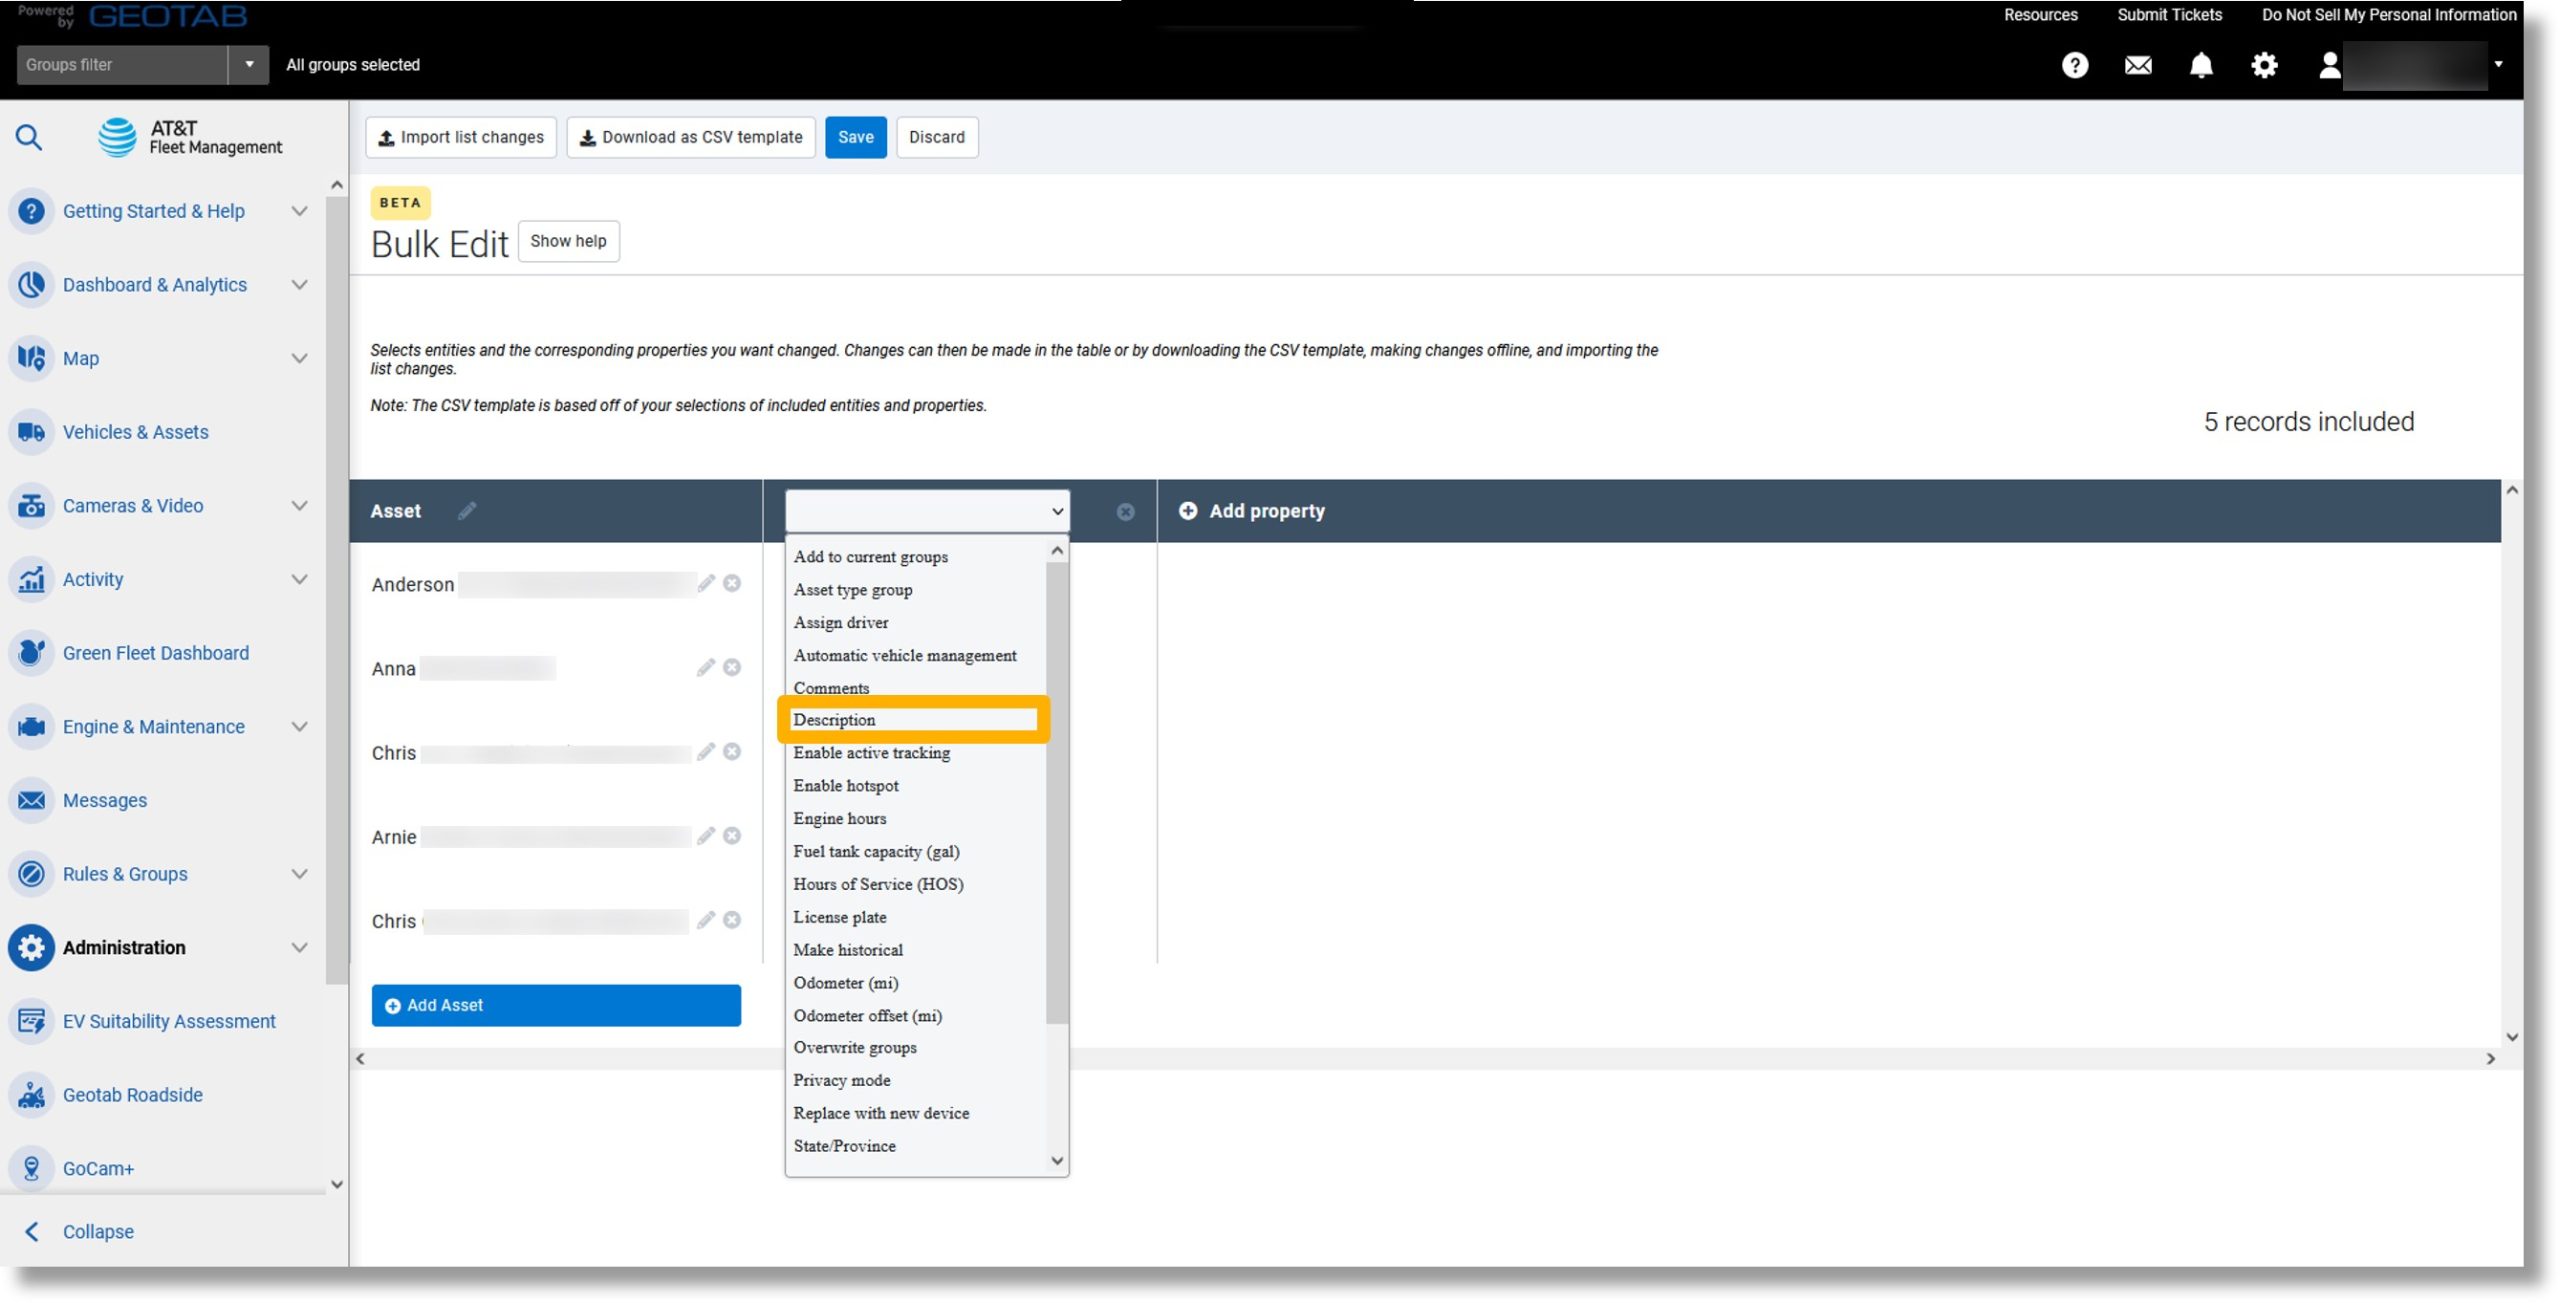Click Save to apply bulk edit changes

854,136
